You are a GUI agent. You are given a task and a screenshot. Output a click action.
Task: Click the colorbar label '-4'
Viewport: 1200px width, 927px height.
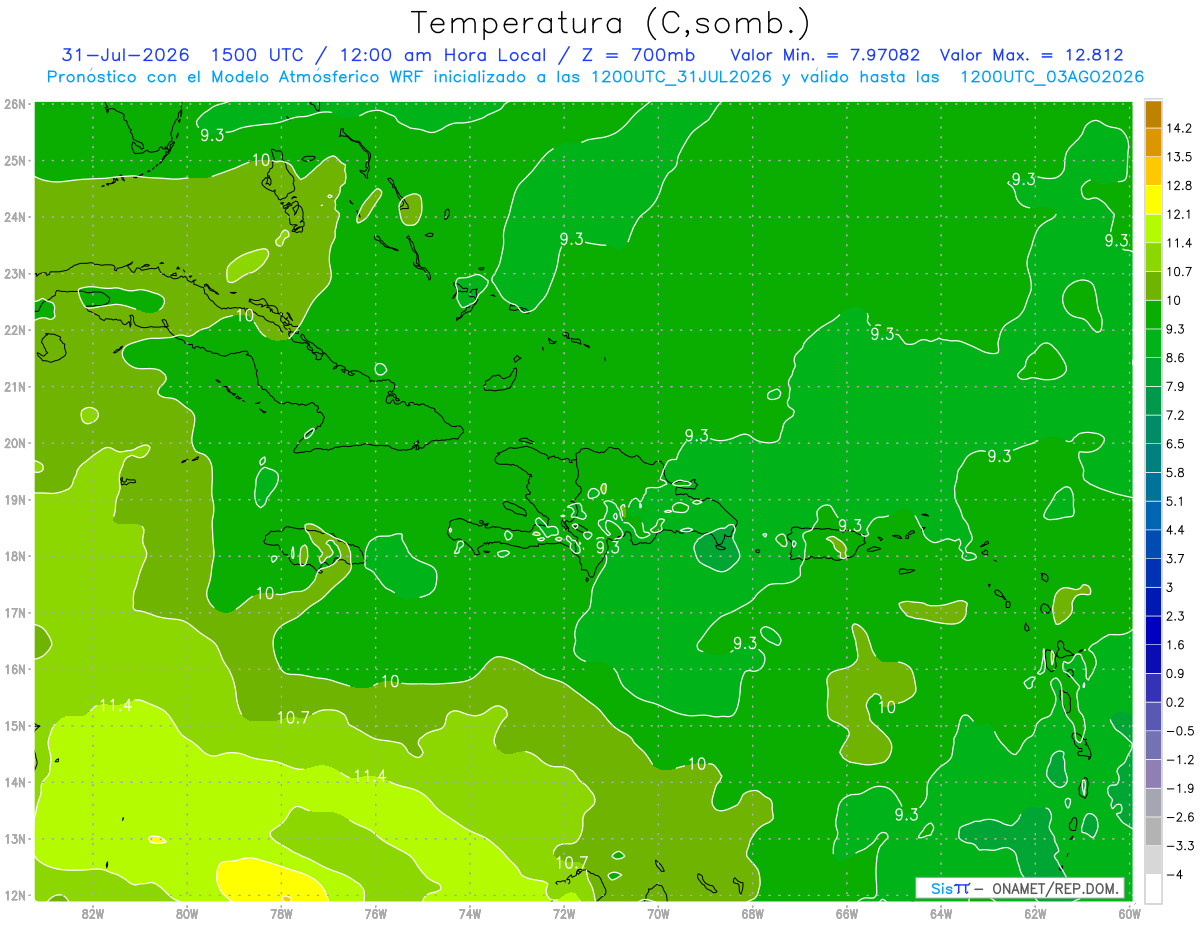tap(1174, 873)
